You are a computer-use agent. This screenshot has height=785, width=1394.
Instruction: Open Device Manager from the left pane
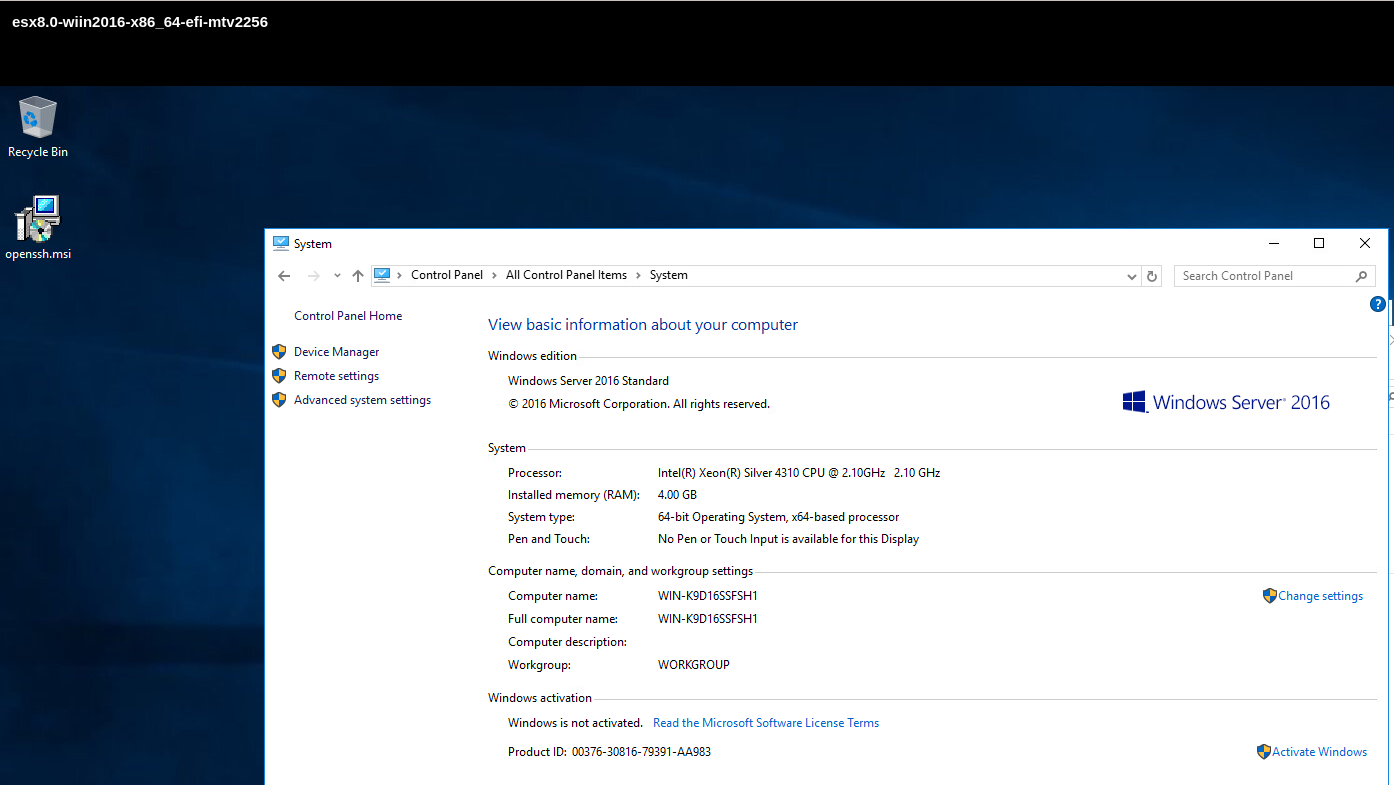(336, 352)
